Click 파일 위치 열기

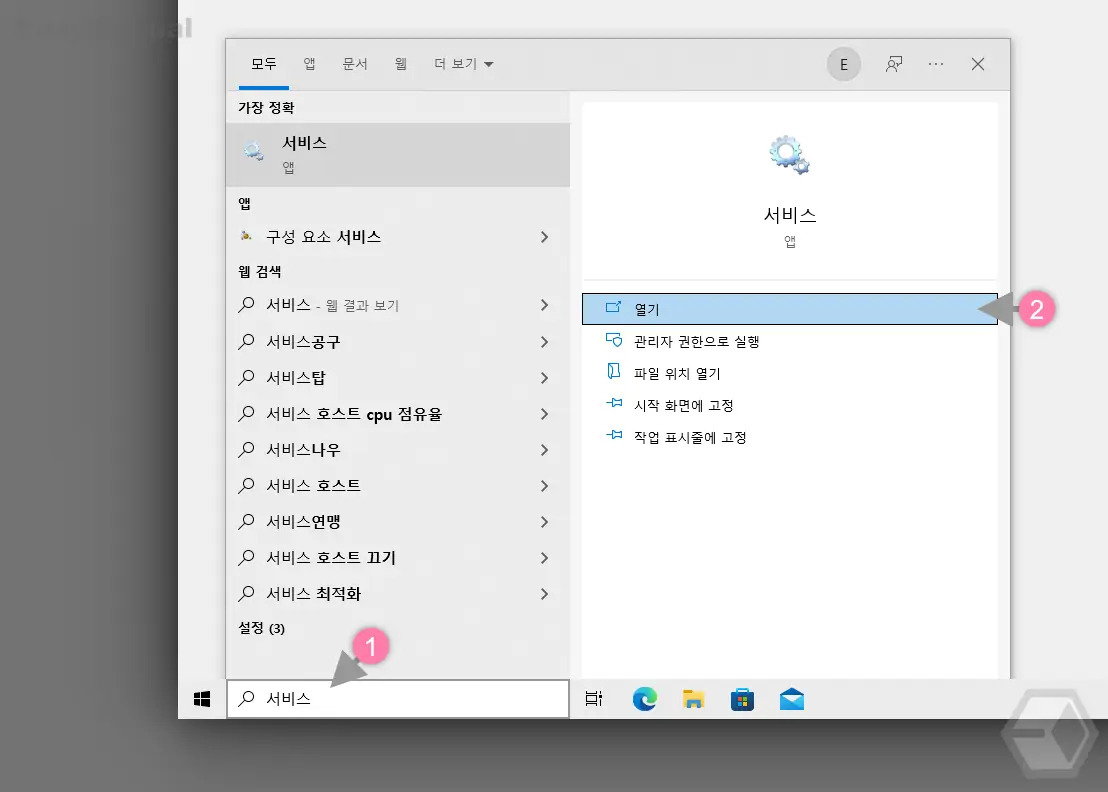(789, 373)
